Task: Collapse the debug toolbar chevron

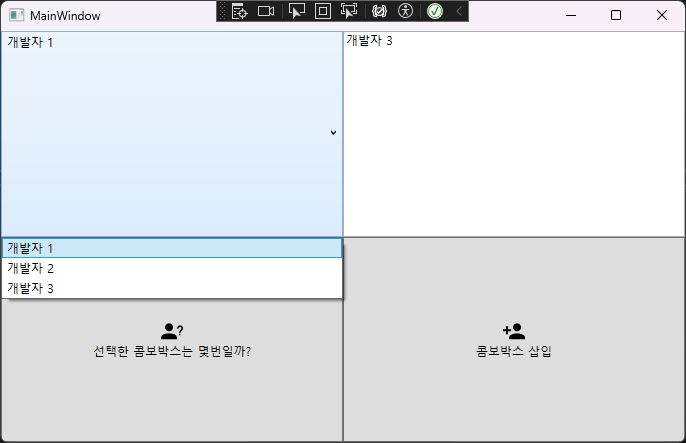Action: pyautogui.click(x=459, y=11)
